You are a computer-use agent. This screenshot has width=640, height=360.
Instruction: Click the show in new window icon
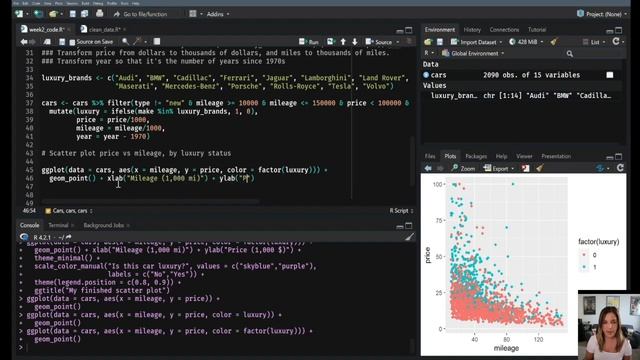tap(47, 42)
